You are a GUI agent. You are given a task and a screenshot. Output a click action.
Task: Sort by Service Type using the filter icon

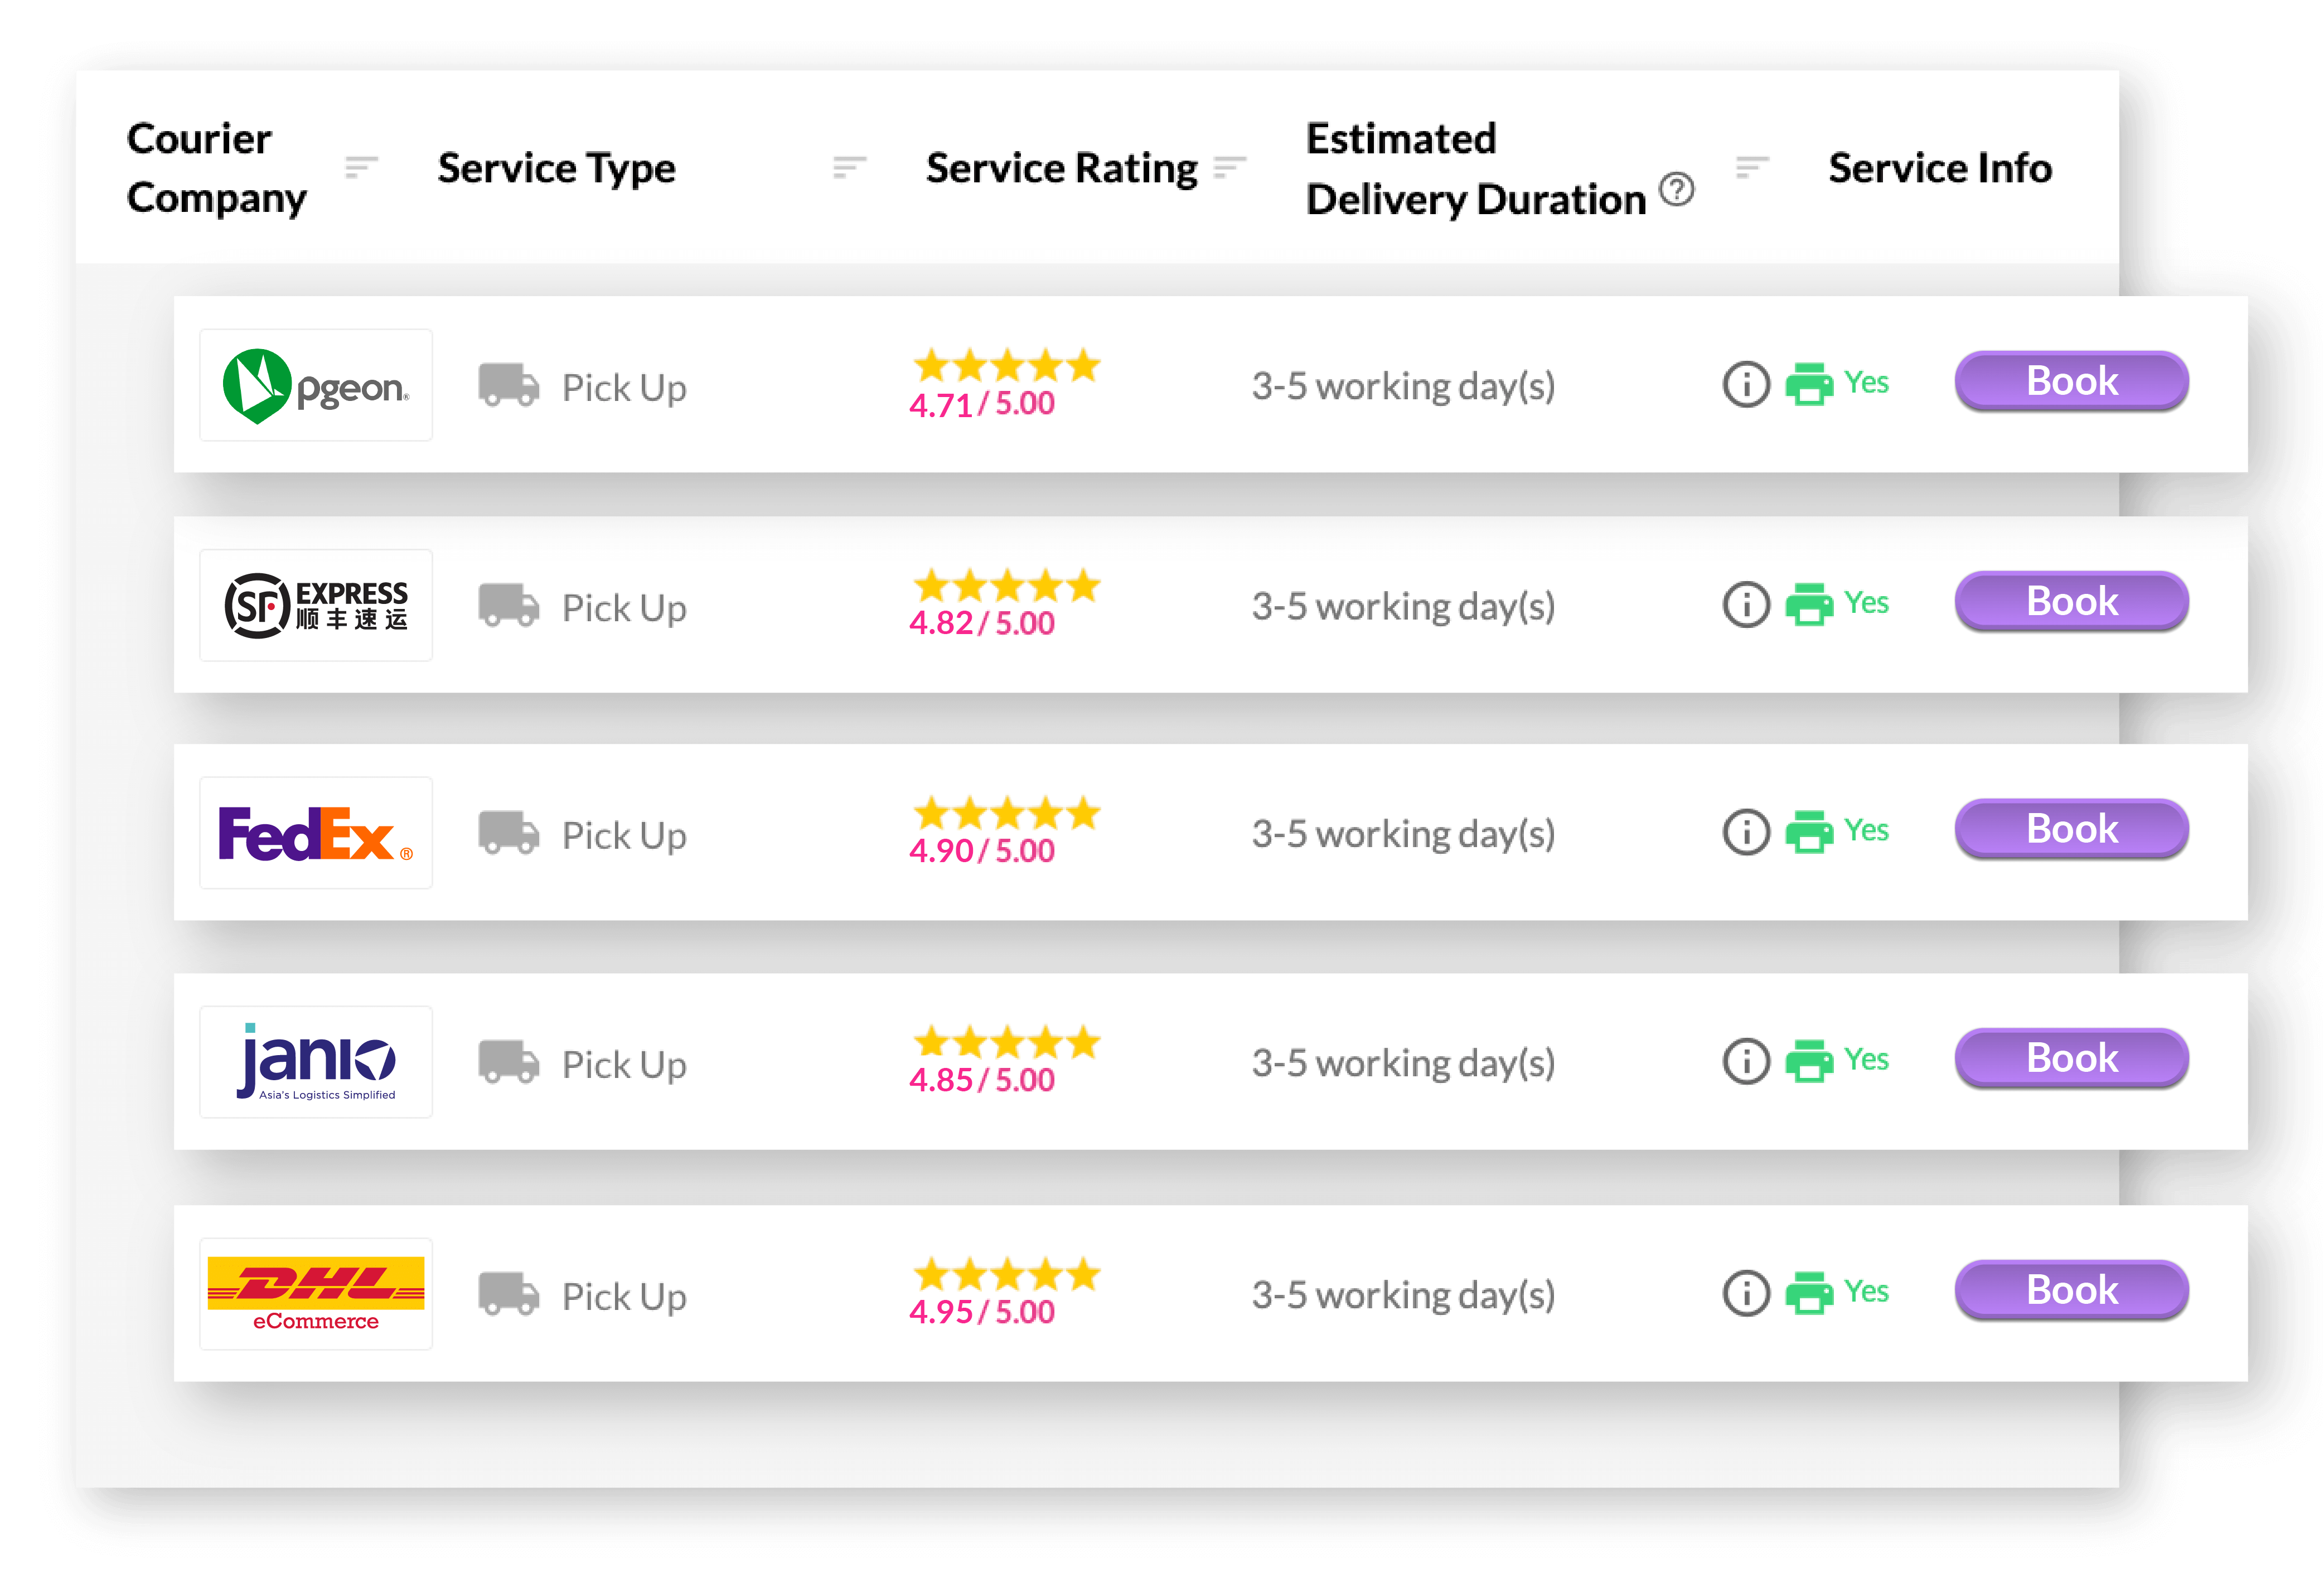click(849, 167)
